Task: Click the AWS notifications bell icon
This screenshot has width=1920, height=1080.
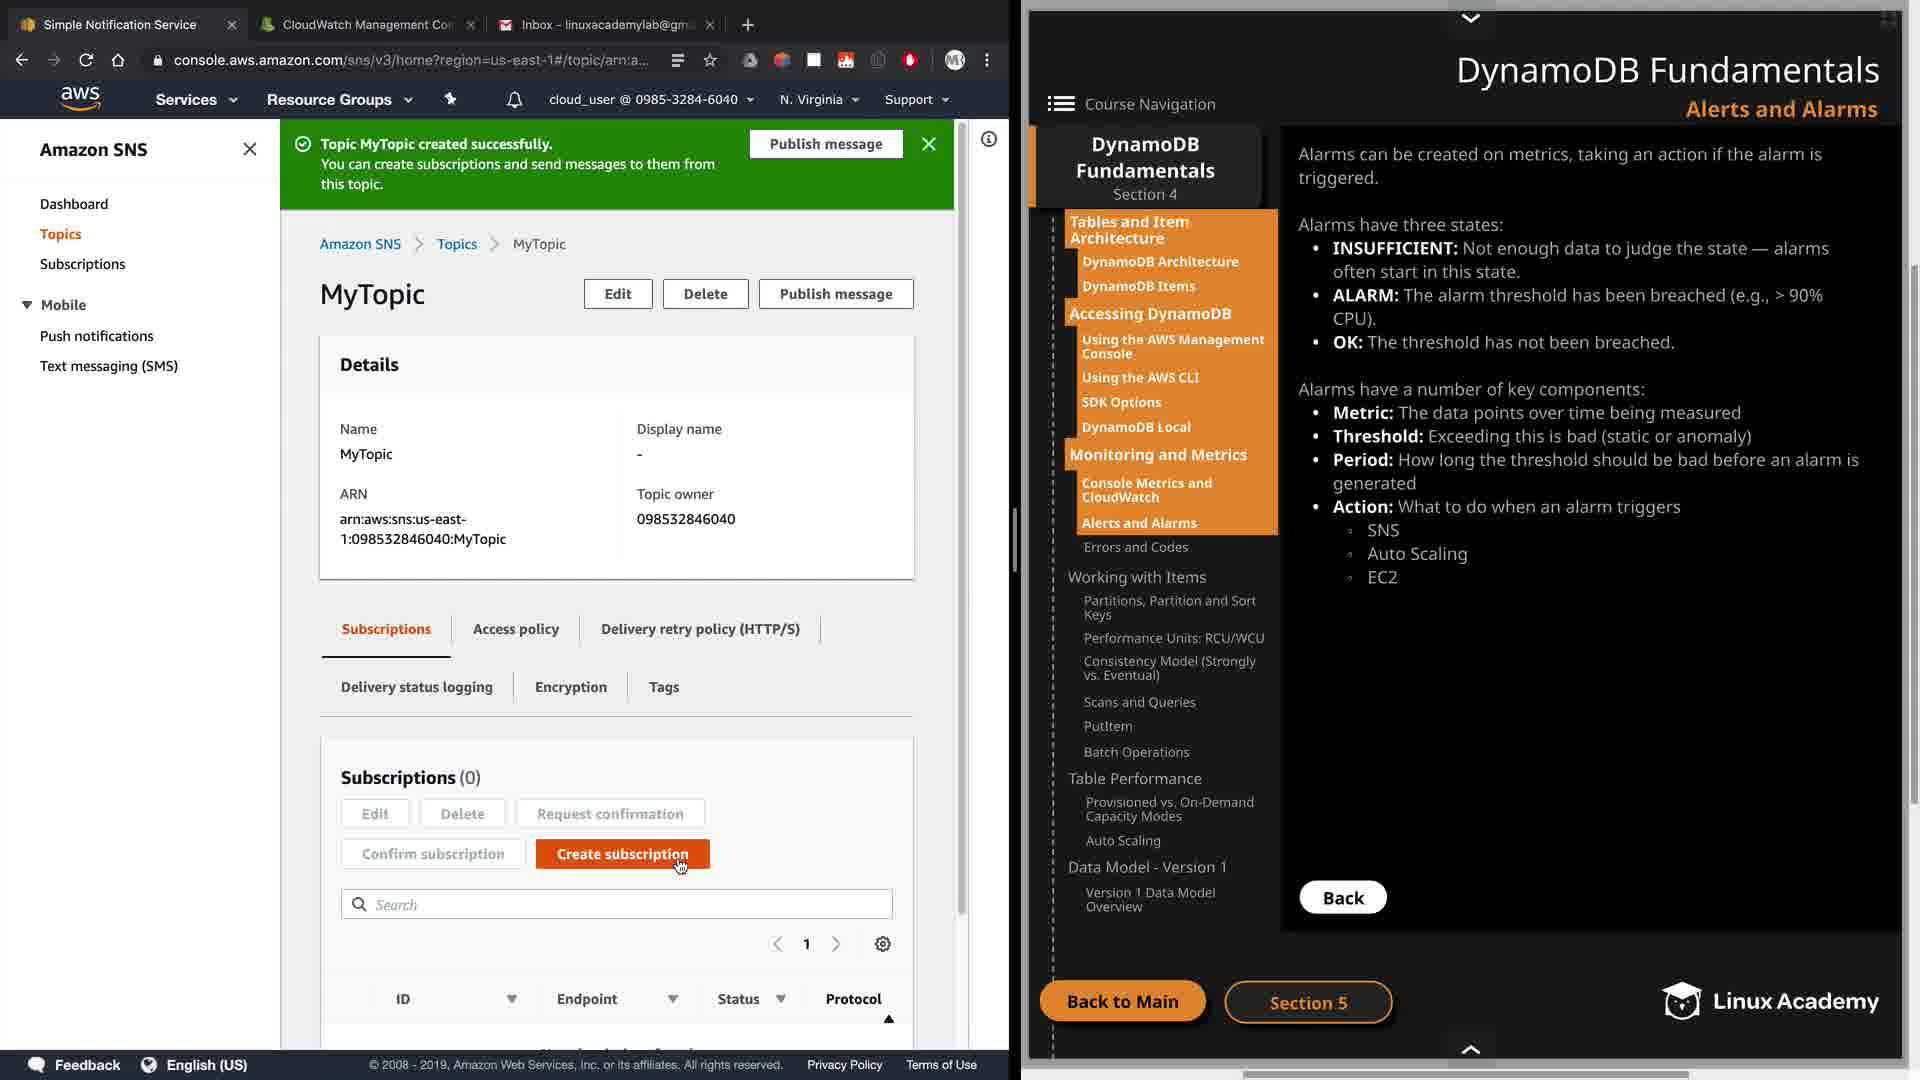Action: pos(514,100)
